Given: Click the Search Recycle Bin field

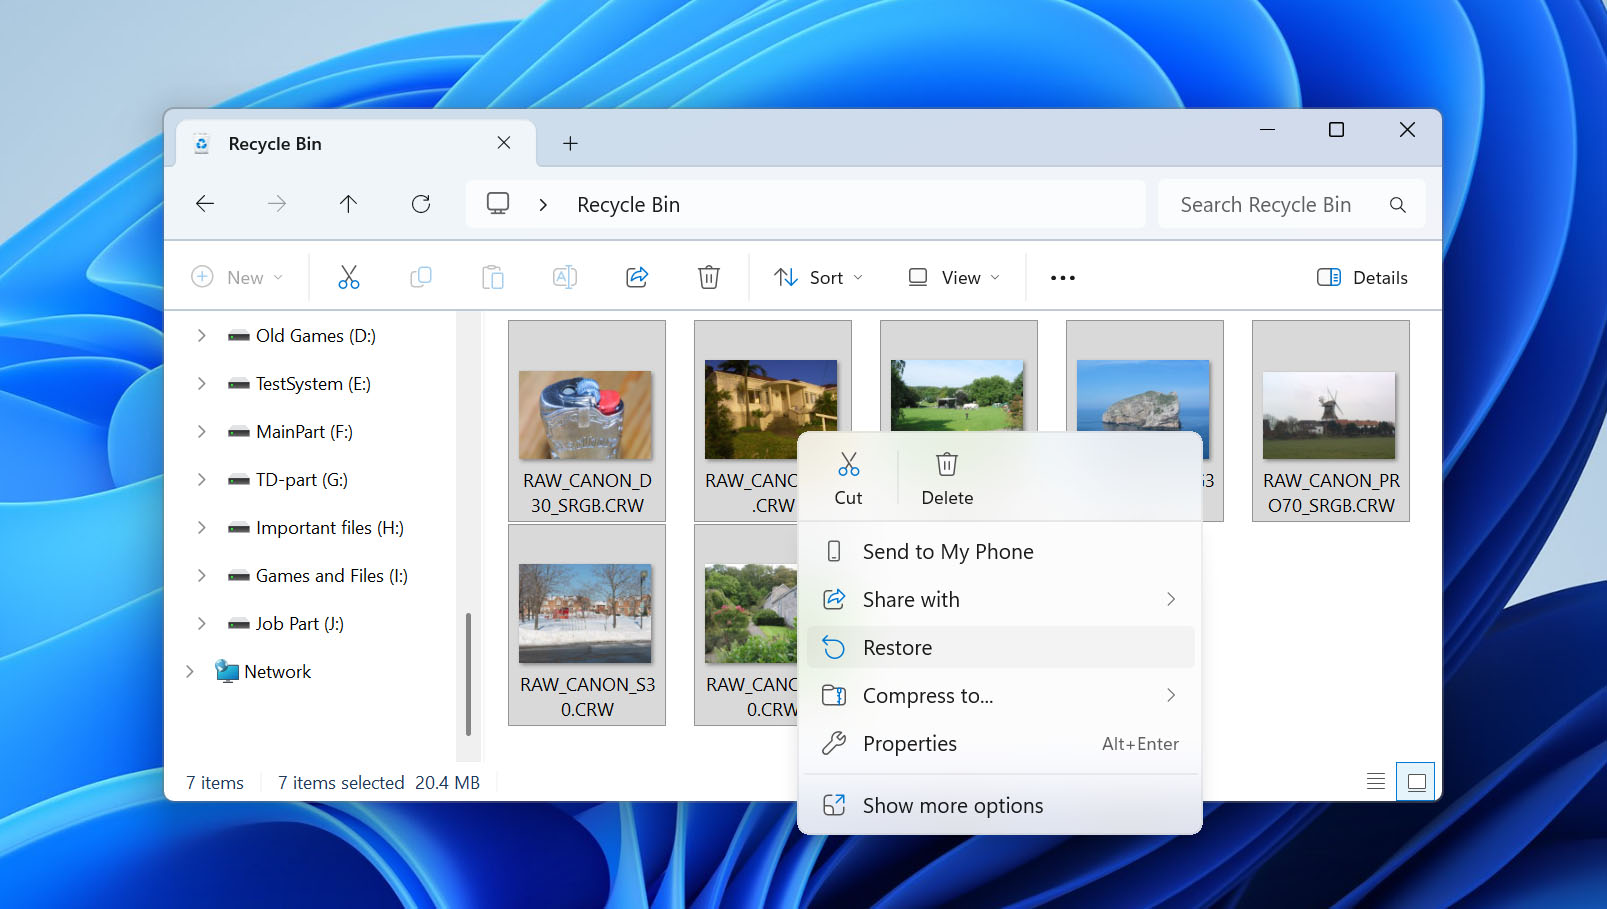Looking at the screenshot, I should [x=1291, y=204].
